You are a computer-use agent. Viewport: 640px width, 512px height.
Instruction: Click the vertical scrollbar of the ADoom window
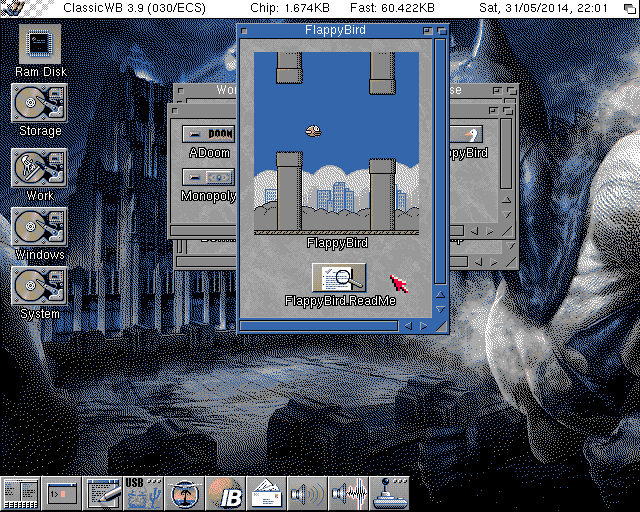pos(506,154)
